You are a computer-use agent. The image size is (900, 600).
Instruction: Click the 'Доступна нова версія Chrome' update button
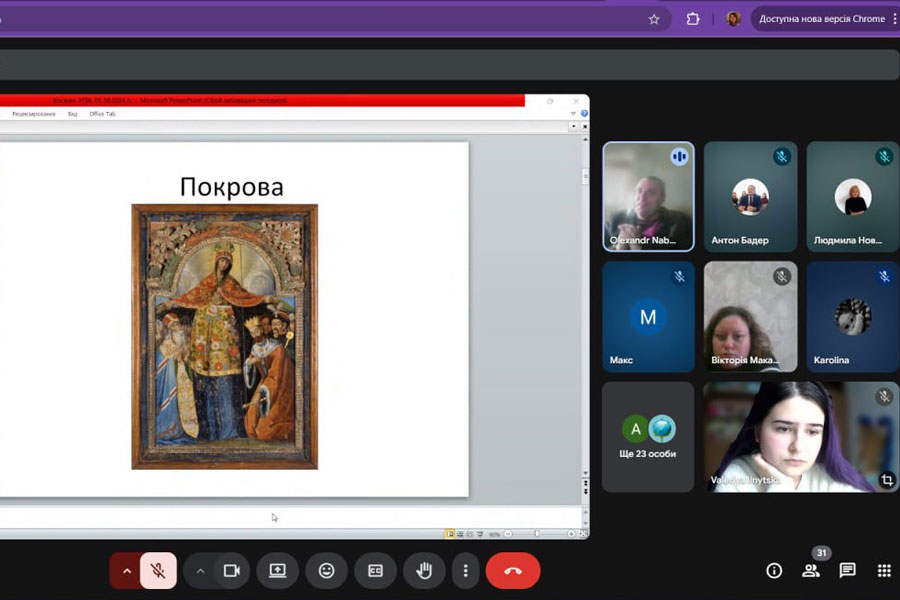click(x=821, y=19)
